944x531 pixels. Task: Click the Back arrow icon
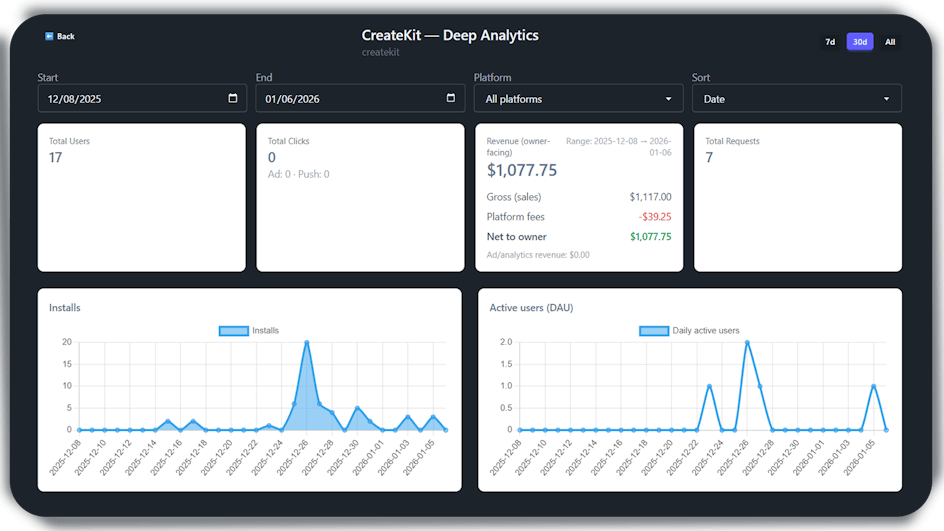(49, 36)
